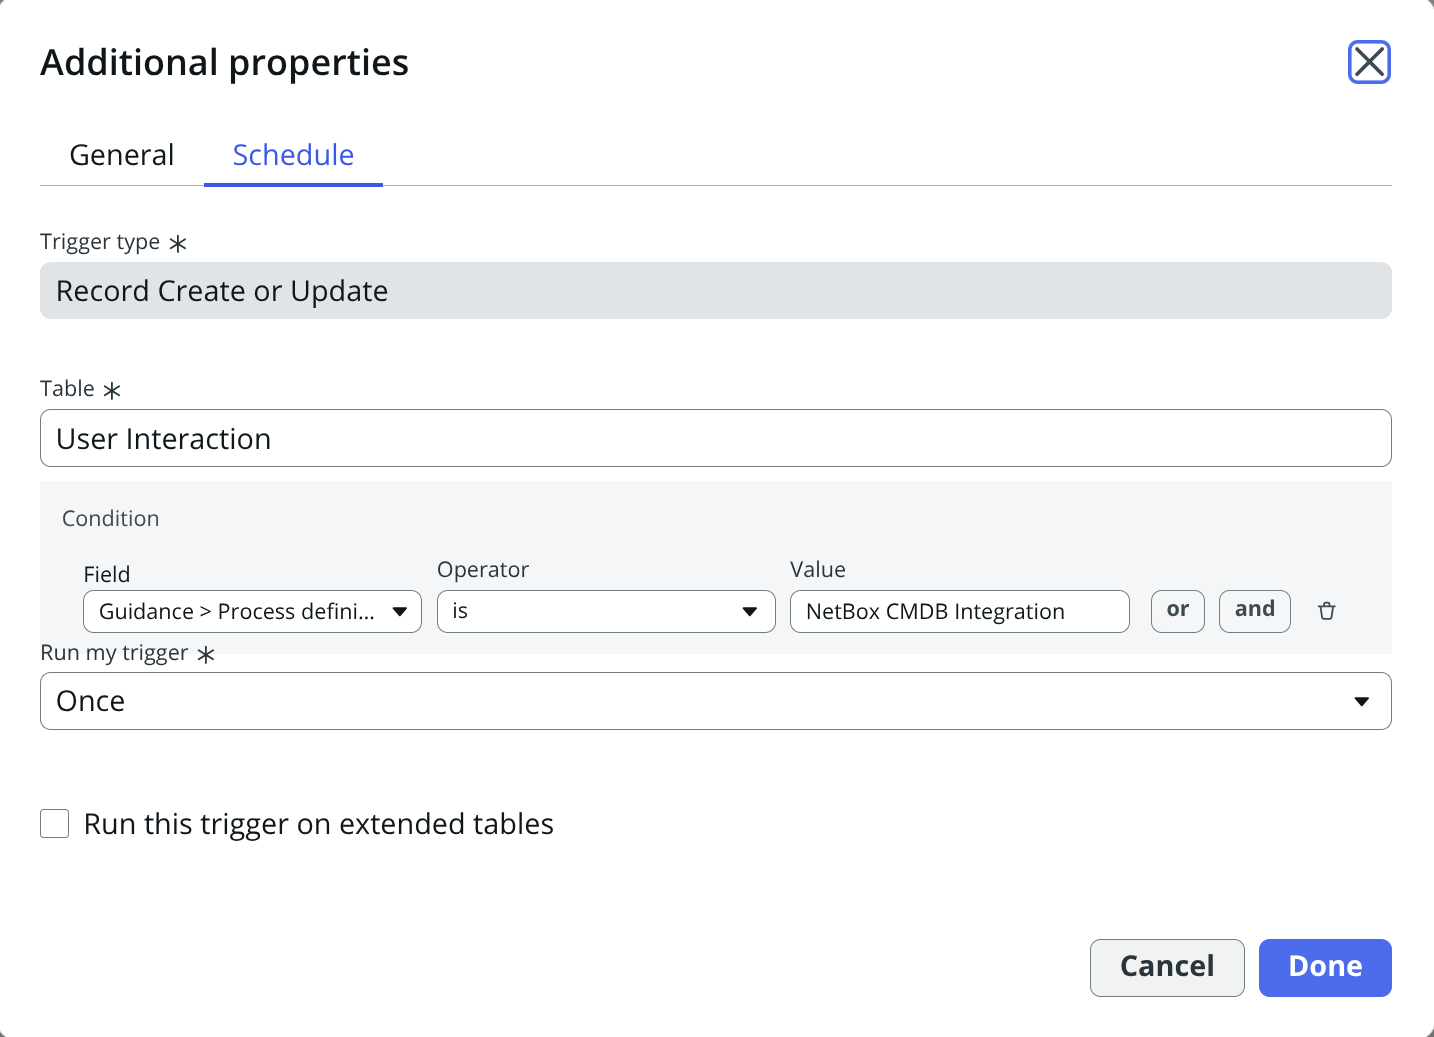Click the Run my trigger caret arrow
Viewport: 1434px width, 1037px height.
(x=1361, y=702)
